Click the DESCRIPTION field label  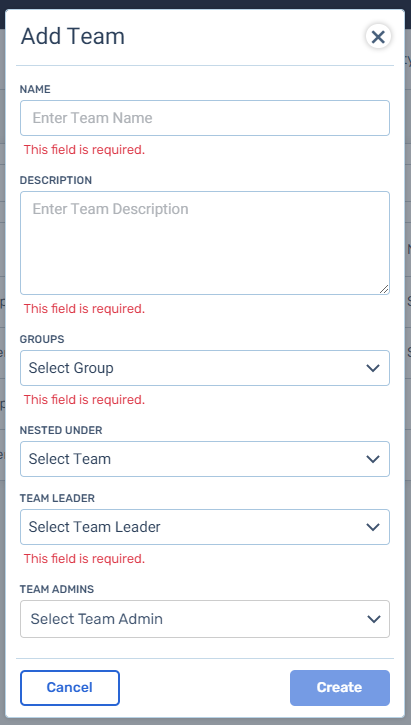56,180
